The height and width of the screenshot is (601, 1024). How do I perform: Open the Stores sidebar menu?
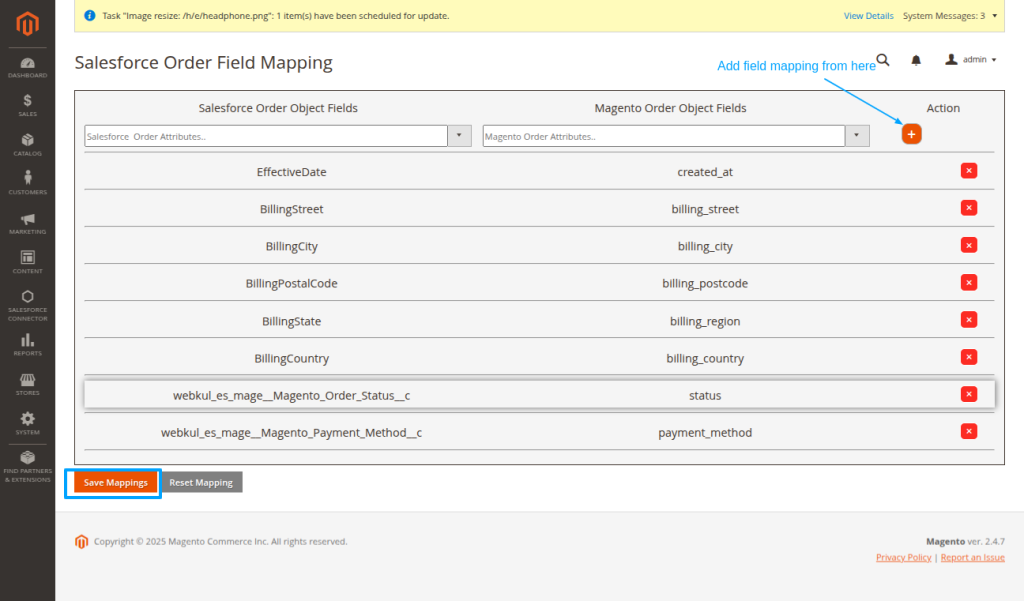coord(27,384)
